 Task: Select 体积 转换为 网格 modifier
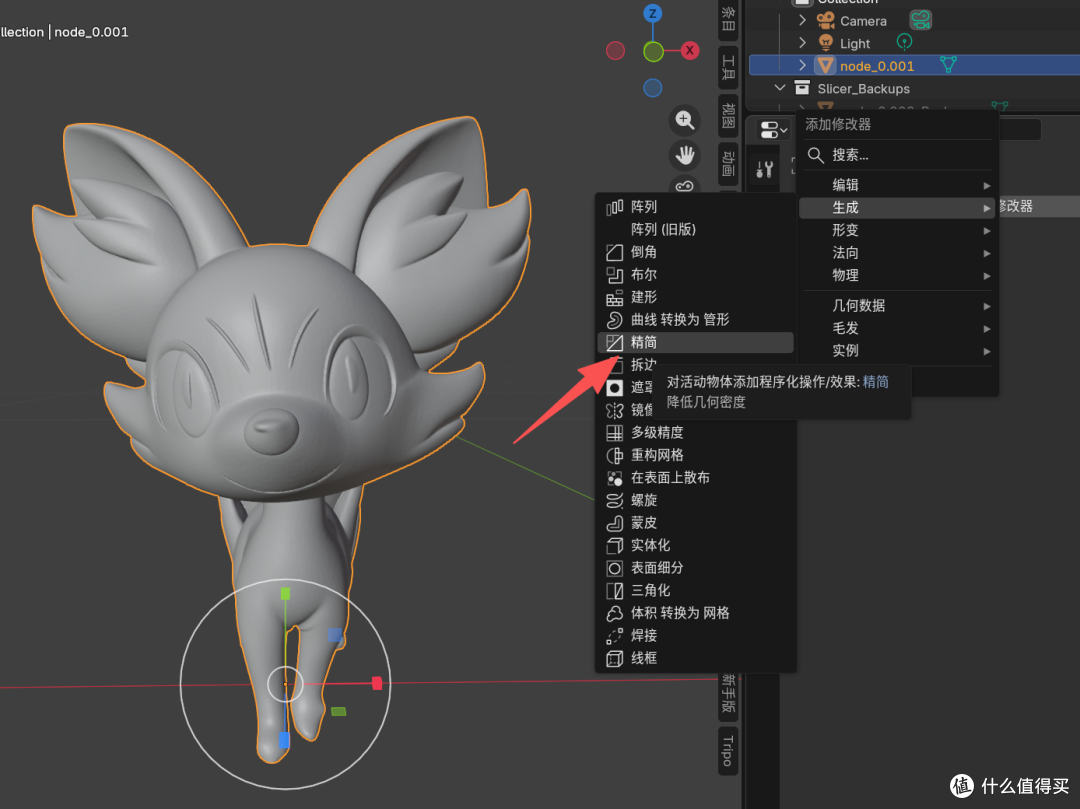pyautogui.click(x=696, y=613)
